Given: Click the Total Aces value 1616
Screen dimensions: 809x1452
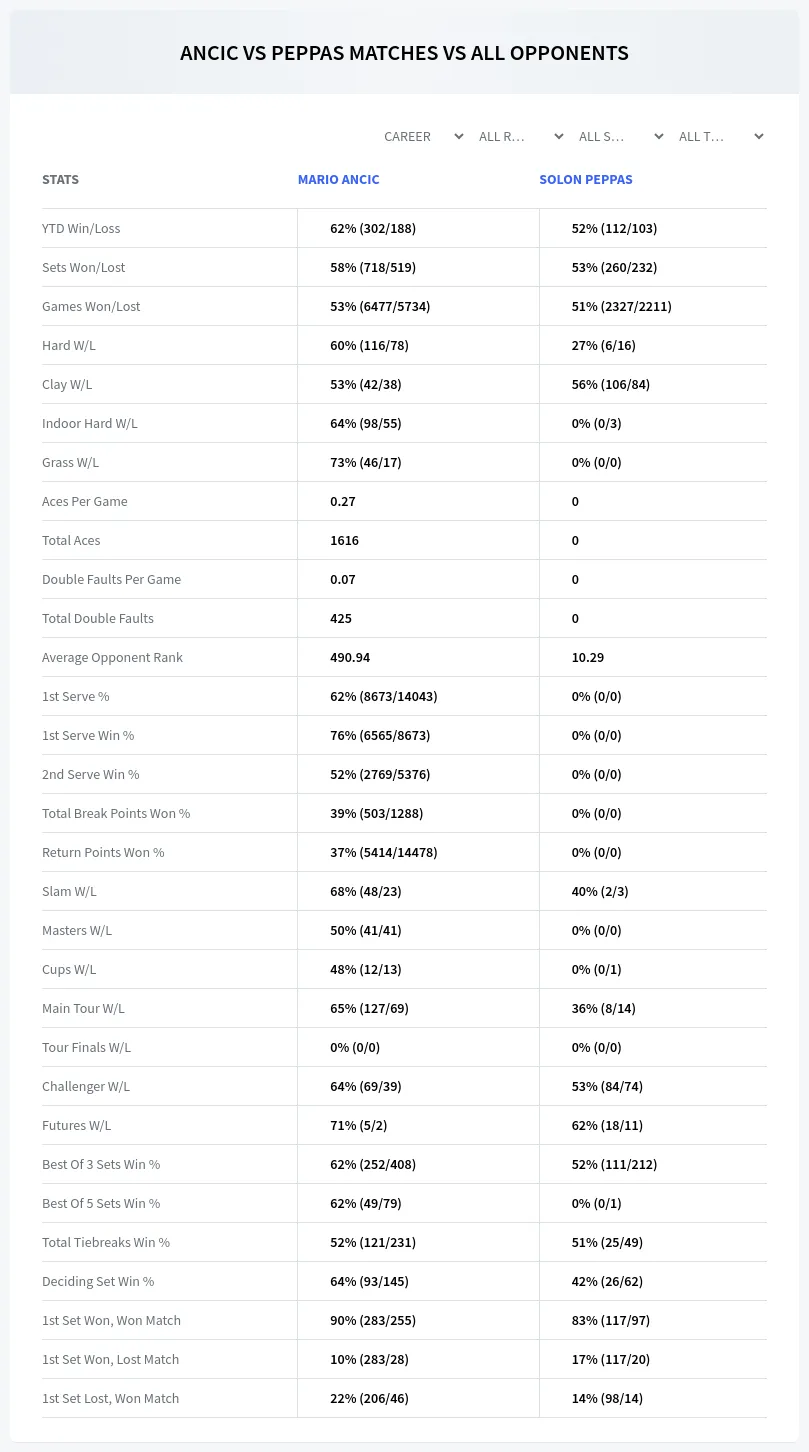Looking at the screenshot, I should coord(345,540).
